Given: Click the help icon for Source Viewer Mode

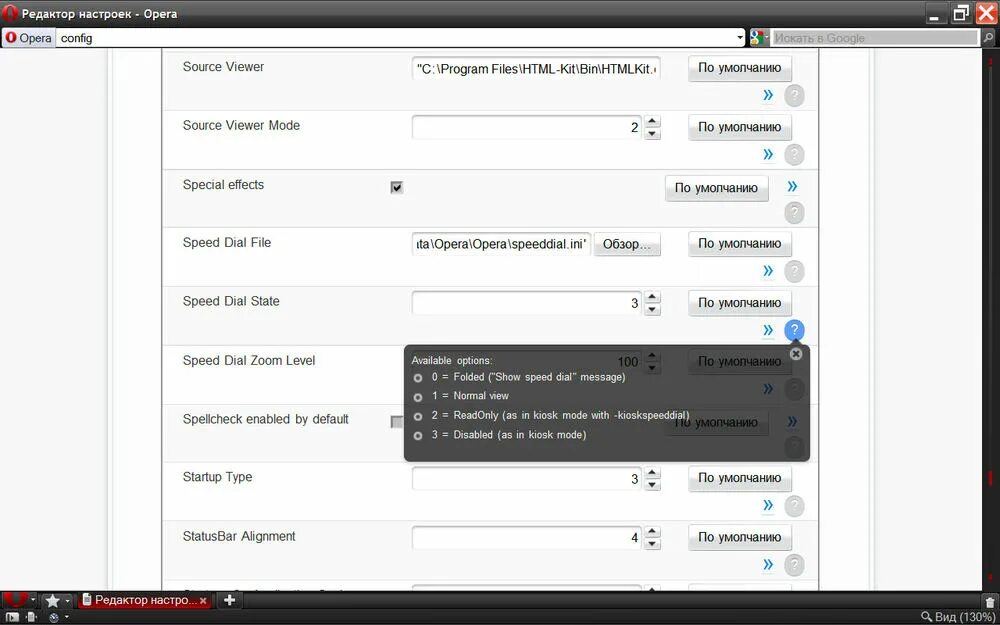Looking at the screenshot, I should point(794,154).
